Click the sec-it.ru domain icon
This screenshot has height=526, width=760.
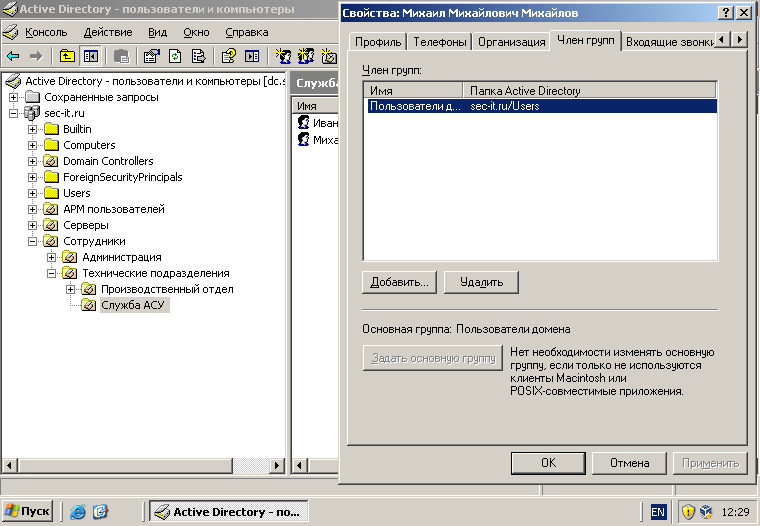tap(32, 113)
